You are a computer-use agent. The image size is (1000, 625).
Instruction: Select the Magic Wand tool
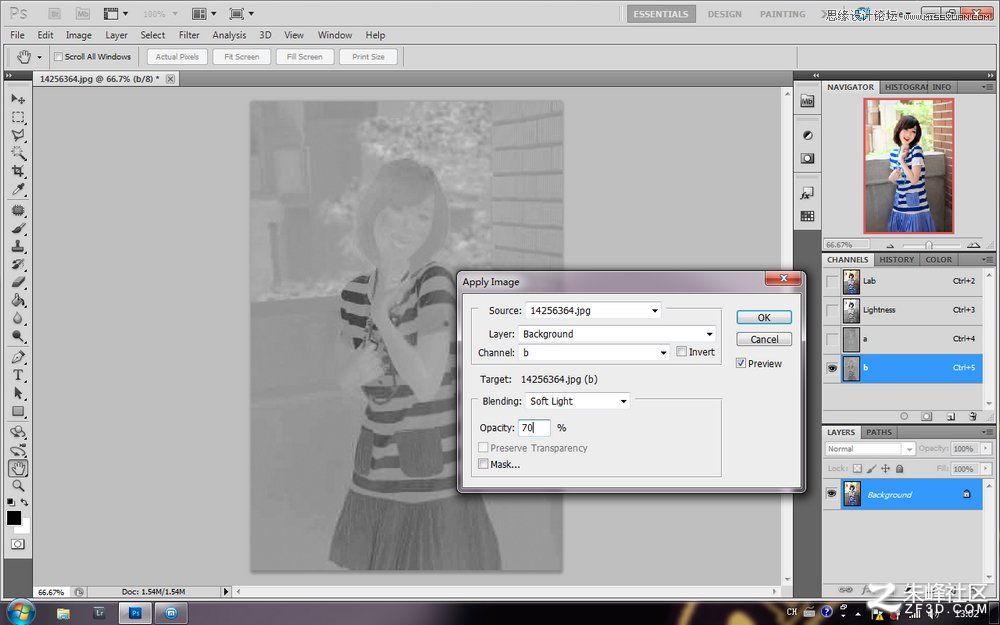tap(18, 152)
